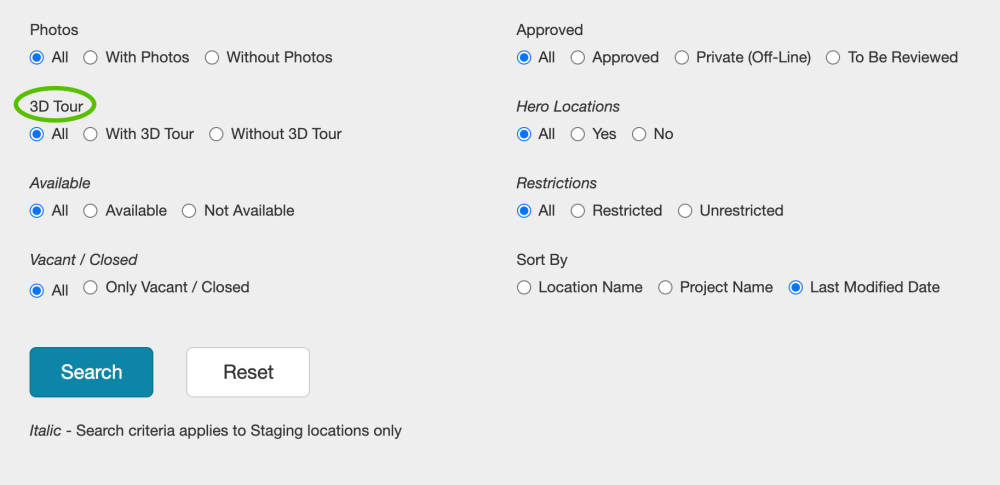Select the Unrestricted radio option
Viewport: 1000px width, 485px height.
pyautogui.click(x=685, y=211)
